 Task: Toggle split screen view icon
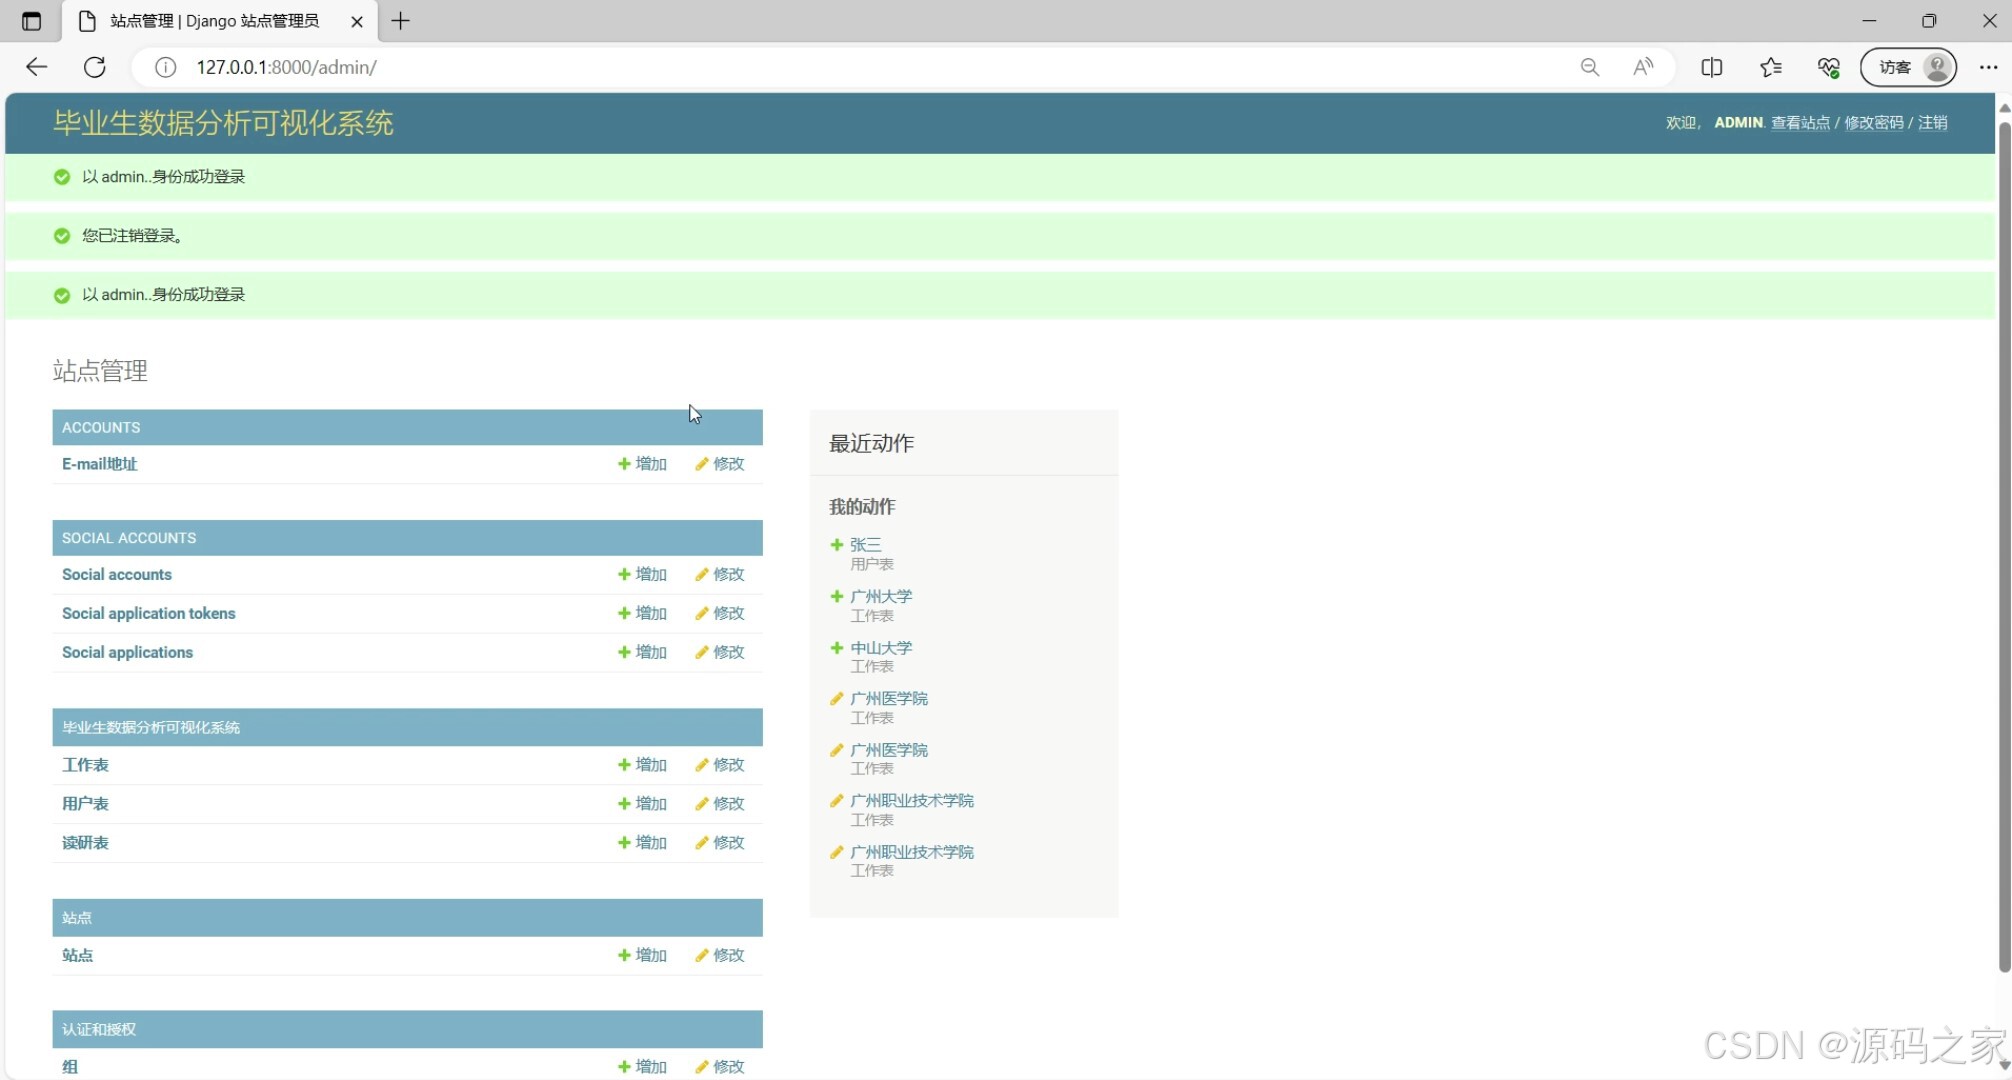[x=1711, y=67]
